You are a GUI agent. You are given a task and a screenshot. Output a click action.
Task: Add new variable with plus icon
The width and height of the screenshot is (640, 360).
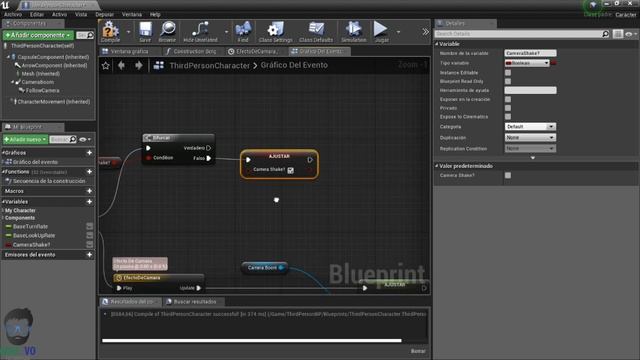(x=89, y=202)
